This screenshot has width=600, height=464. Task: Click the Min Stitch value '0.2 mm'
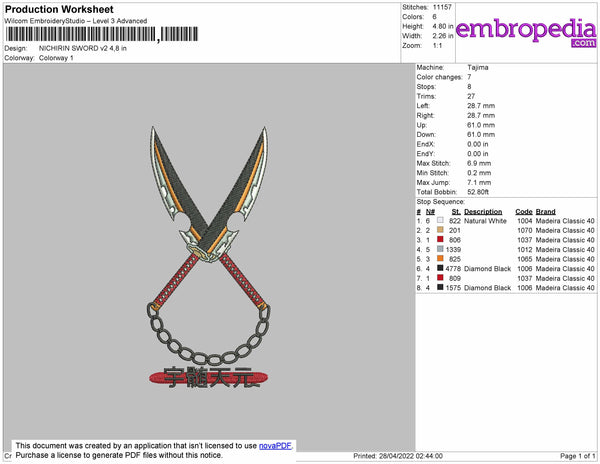pyautogui.click(x=479, y=173)
